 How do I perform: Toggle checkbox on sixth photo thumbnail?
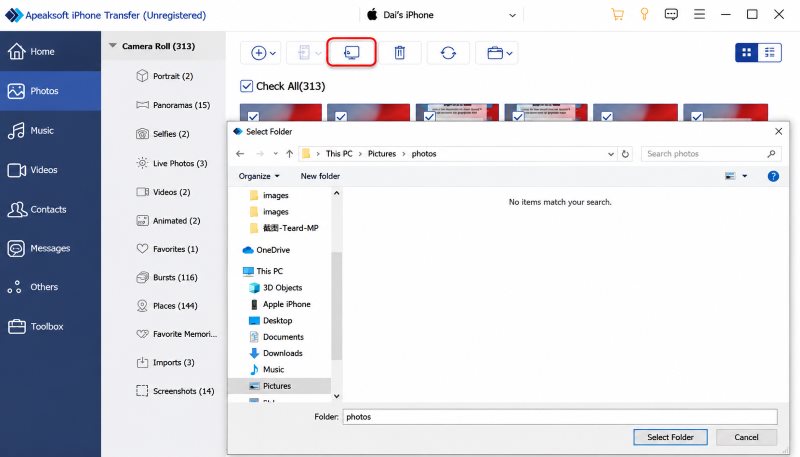(697, 117)
